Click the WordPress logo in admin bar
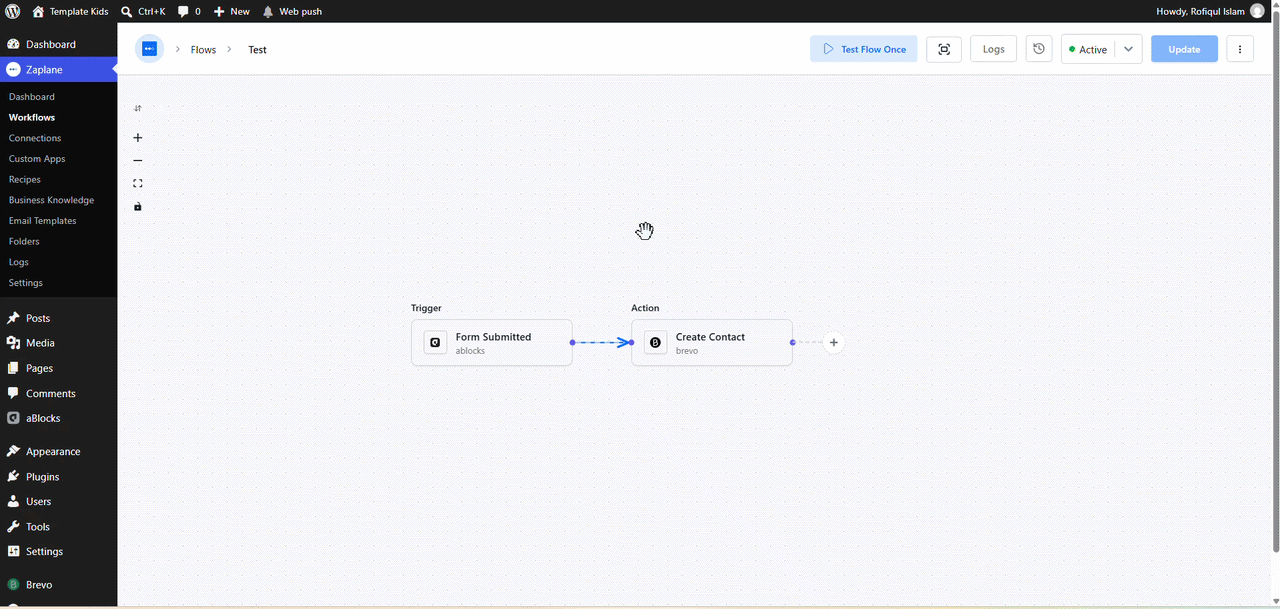Screen dimensions: 1280x609 (x=12, y=11)
